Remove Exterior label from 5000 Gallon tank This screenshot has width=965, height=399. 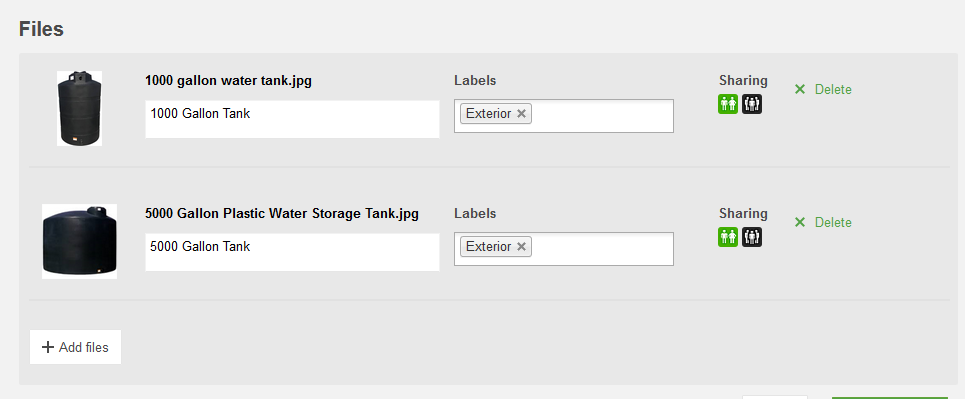pyautogui.click(x=521, y=246)
